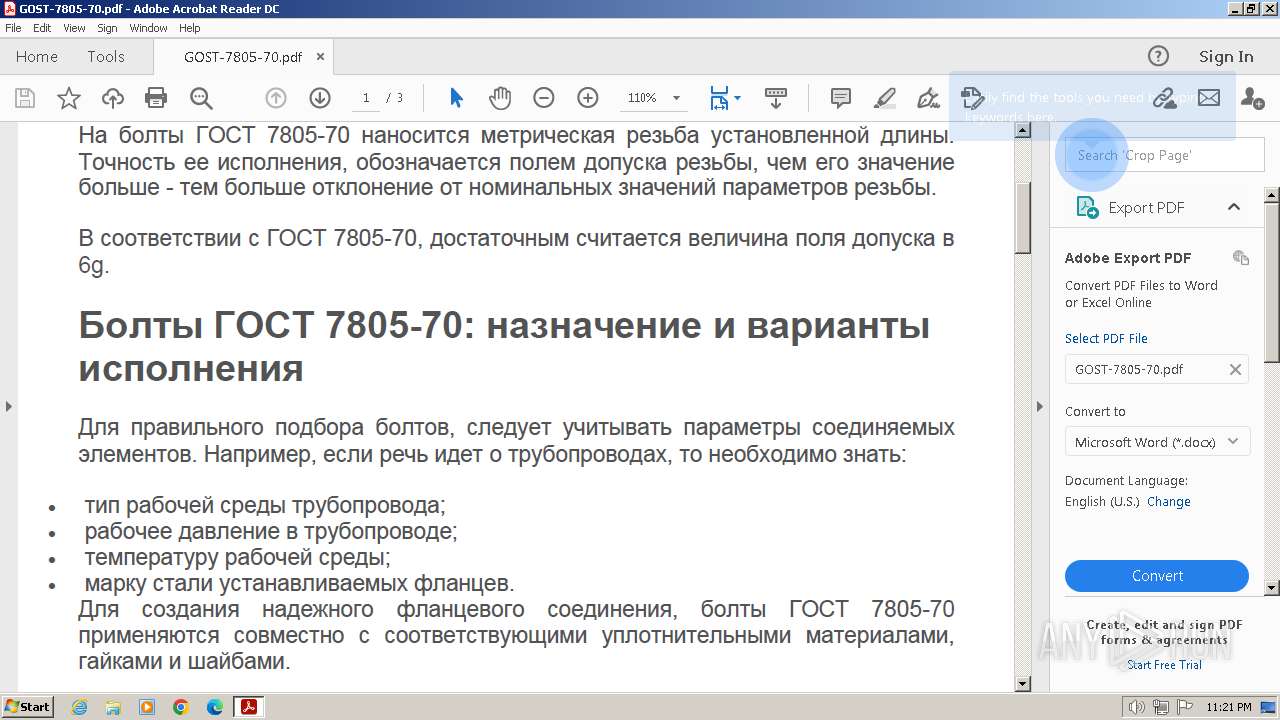1280x720 pixels.
Task: Click the document scrollbar down arrow
Action: (1023, 684)
